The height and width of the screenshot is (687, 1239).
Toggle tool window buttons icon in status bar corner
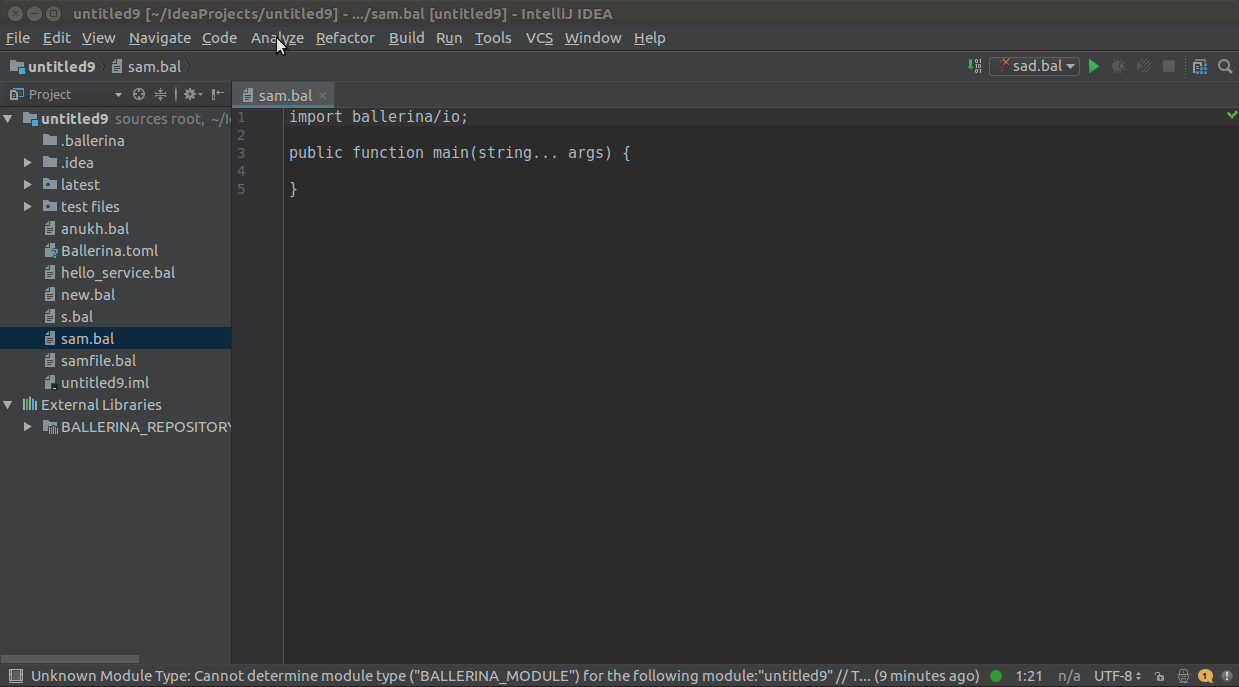[x=14, y=676]
